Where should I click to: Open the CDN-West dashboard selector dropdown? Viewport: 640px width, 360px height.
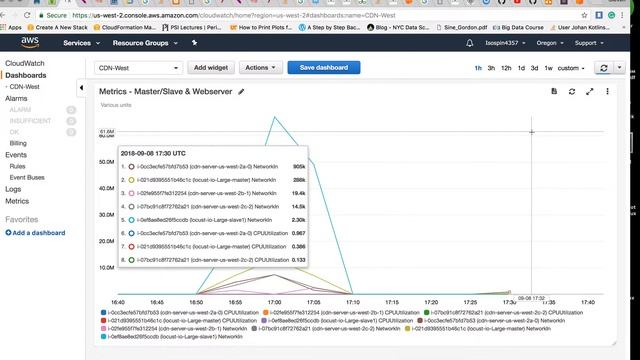tap(138, 68)
